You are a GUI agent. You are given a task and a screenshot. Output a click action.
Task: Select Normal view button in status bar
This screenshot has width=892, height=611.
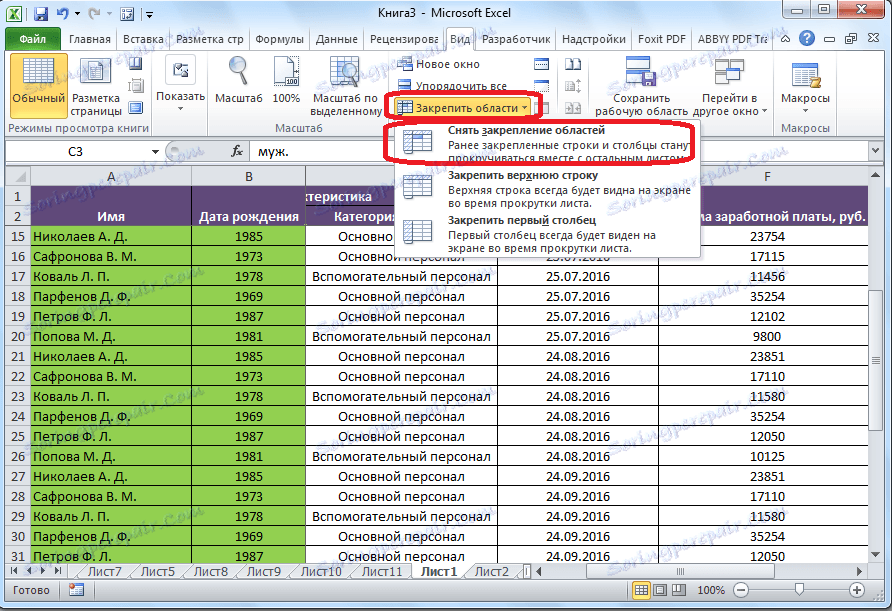pyautogui.click(x=641, y=591)
